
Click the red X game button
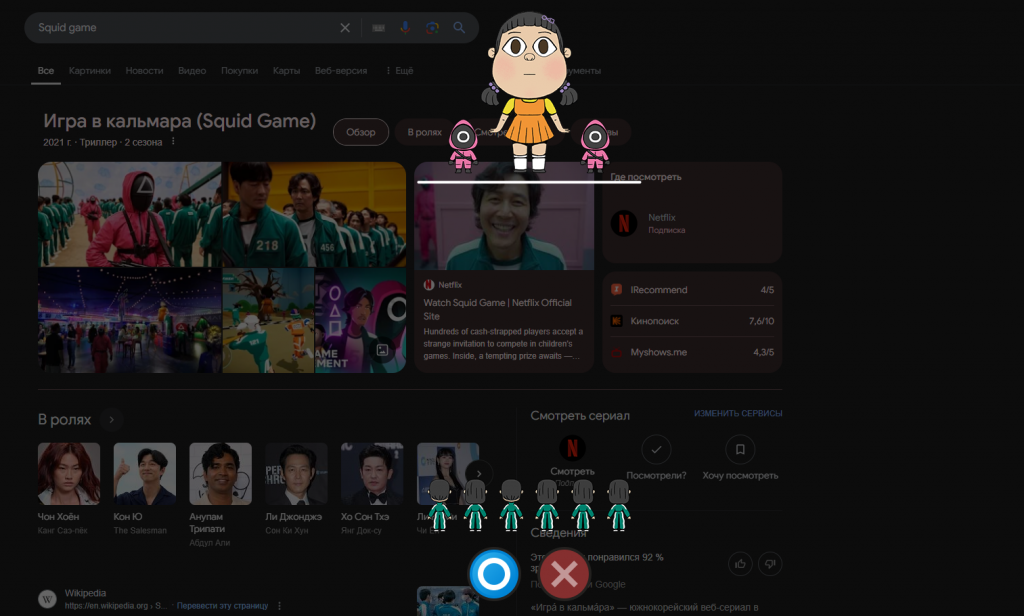click(x=564, y=574)
